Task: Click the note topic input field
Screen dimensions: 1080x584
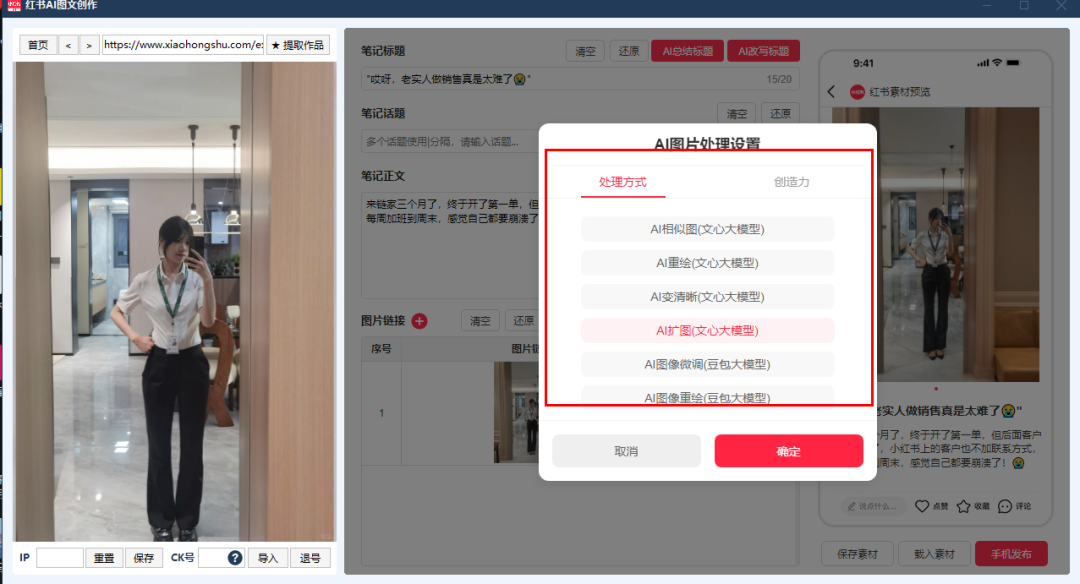Action: [x=450, y=141]
